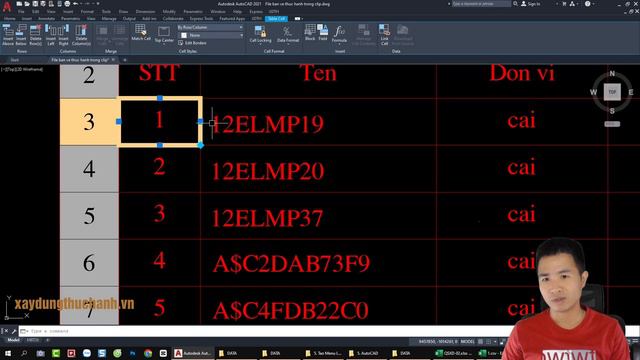The height and width of the screenshot is (360, 640).
Task: Click Edit Borders button
Action: (193, 43)
